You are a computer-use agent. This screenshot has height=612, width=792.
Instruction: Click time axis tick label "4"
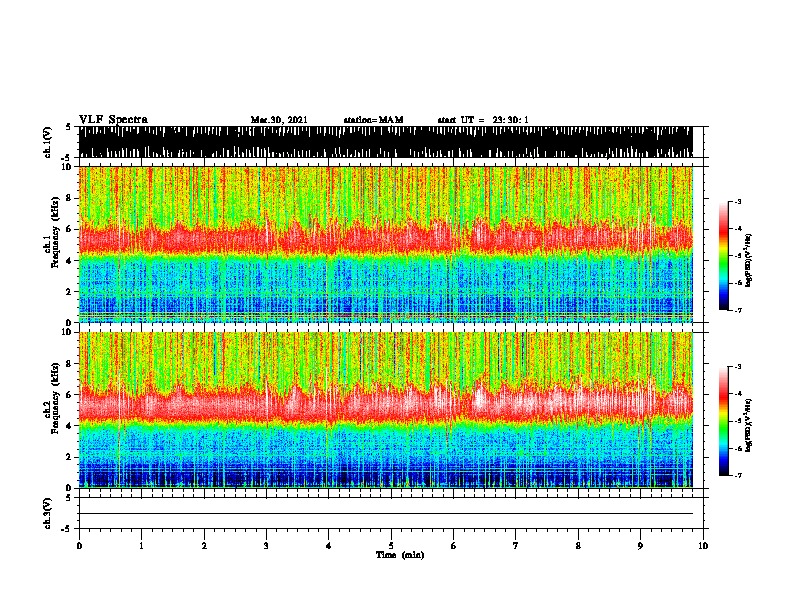coord(329,546)
